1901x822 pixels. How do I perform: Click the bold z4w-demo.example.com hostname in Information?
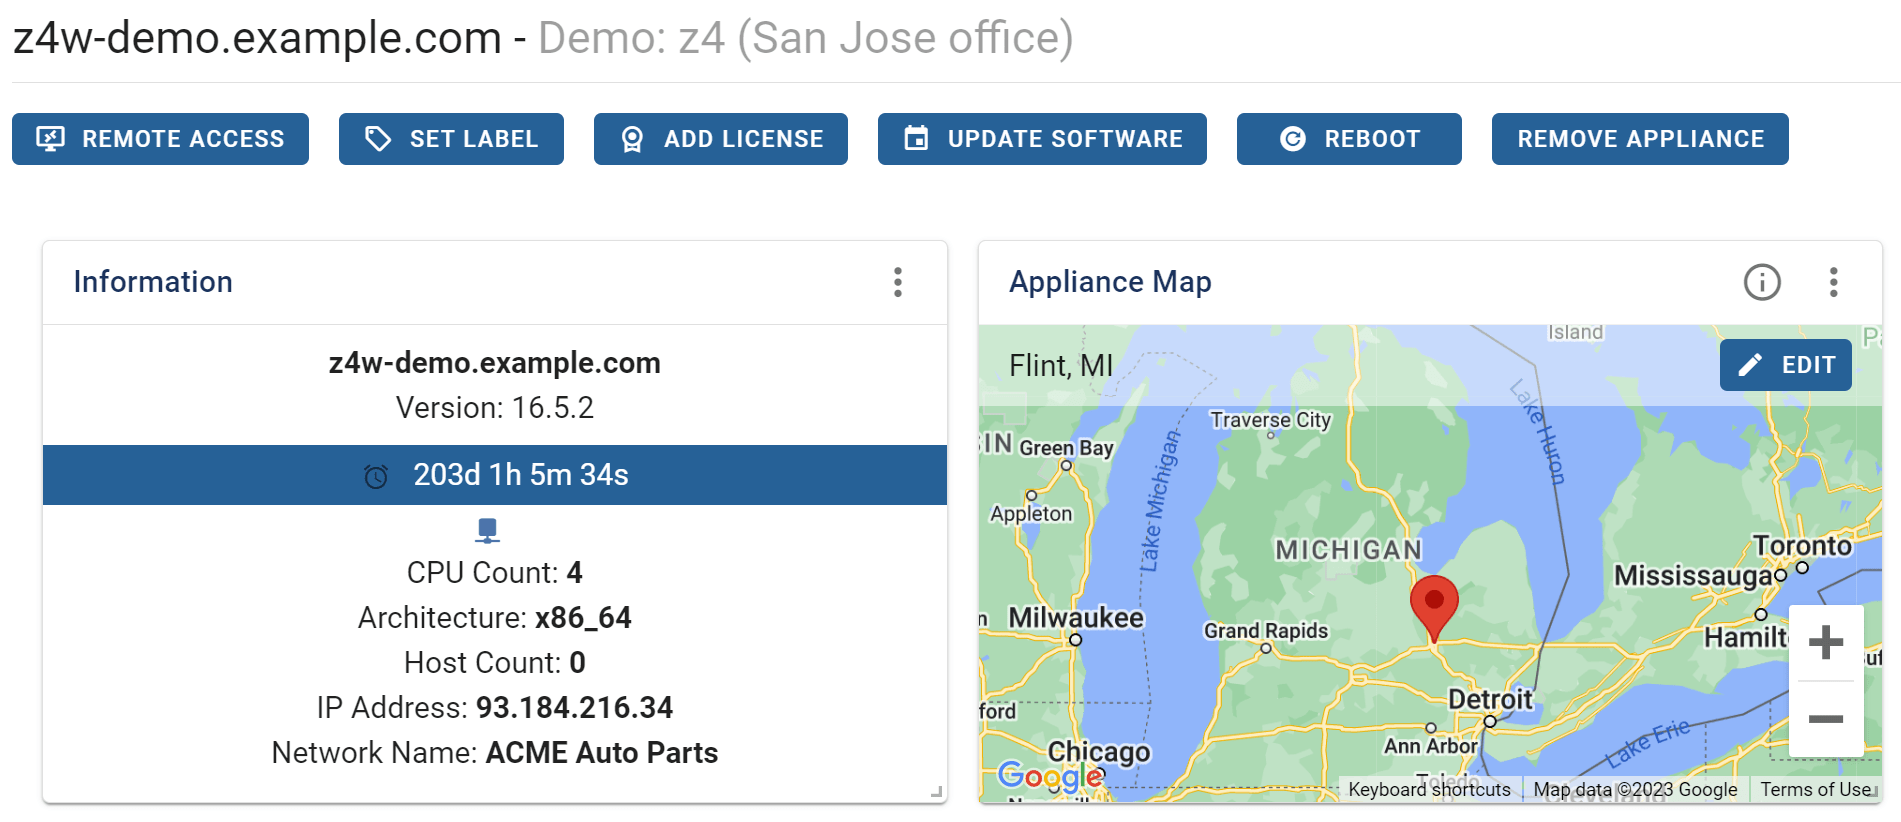[495, 363]
